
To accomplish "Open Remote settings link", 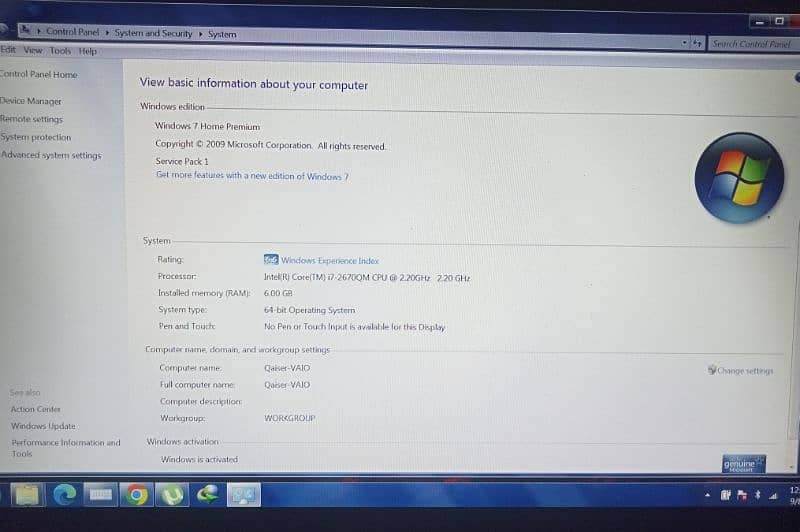I will pos(32,119).
